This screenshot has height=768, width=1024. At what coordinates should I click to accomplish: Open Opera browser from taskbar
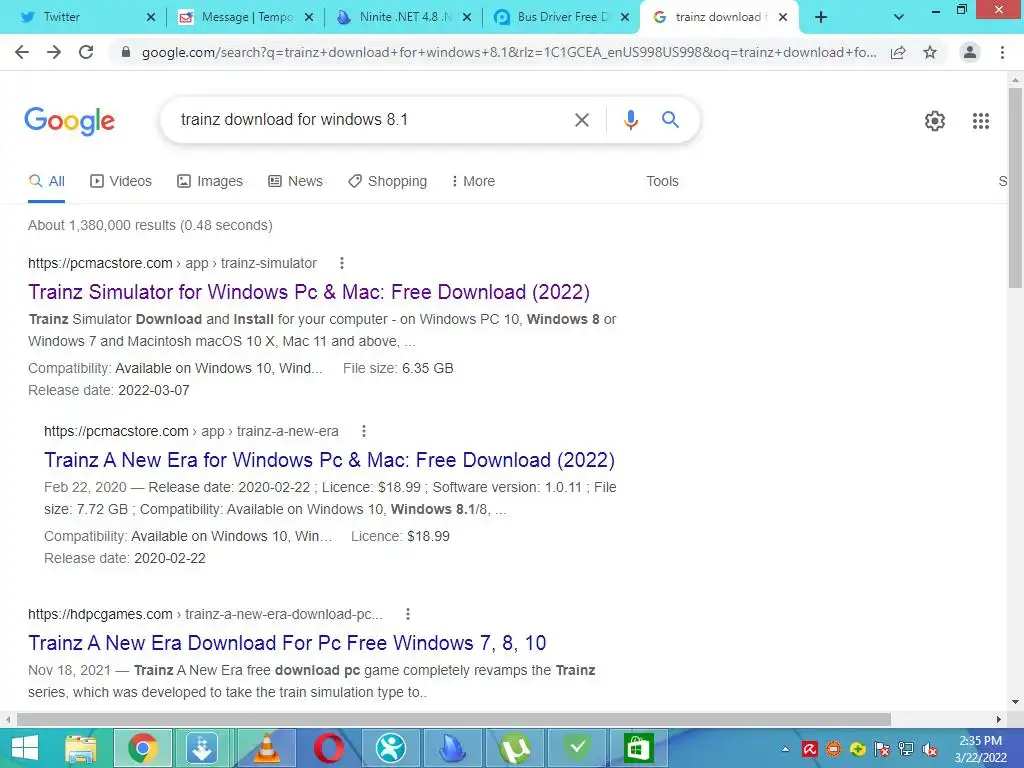point(328,748)
